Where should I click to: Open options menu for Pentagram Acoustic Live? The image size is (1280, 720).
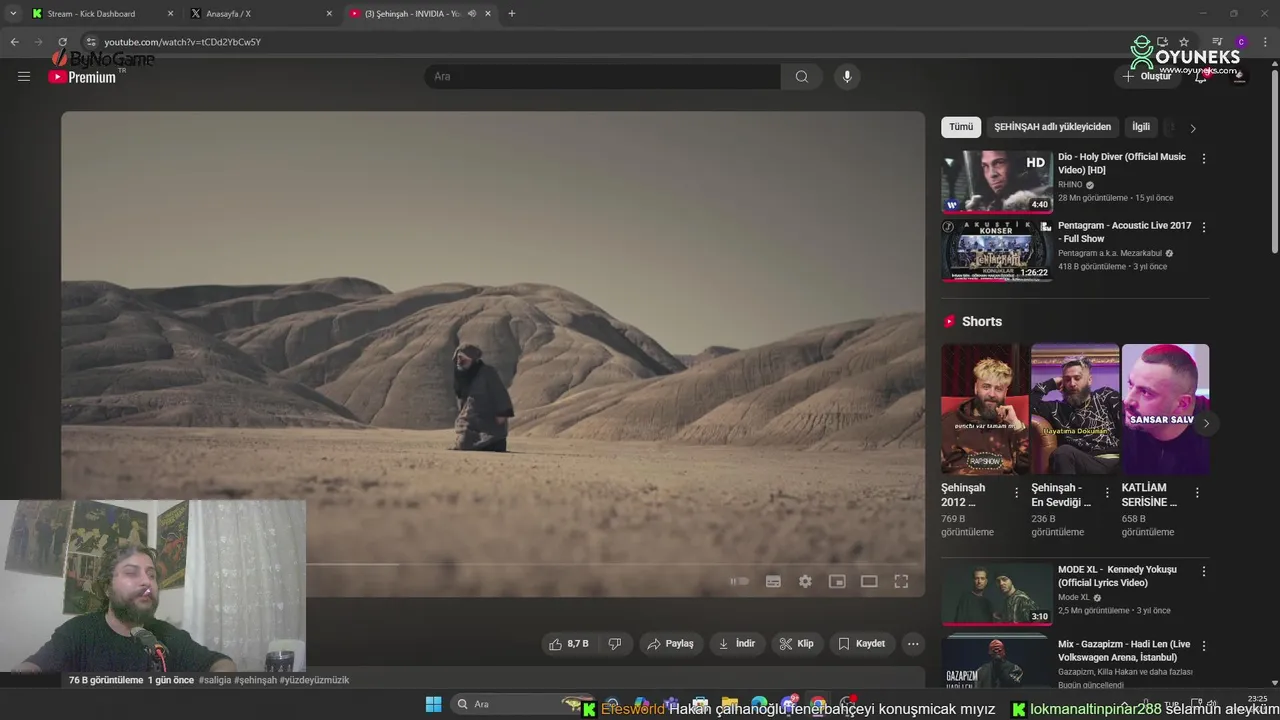click(x=1204, y=228)
